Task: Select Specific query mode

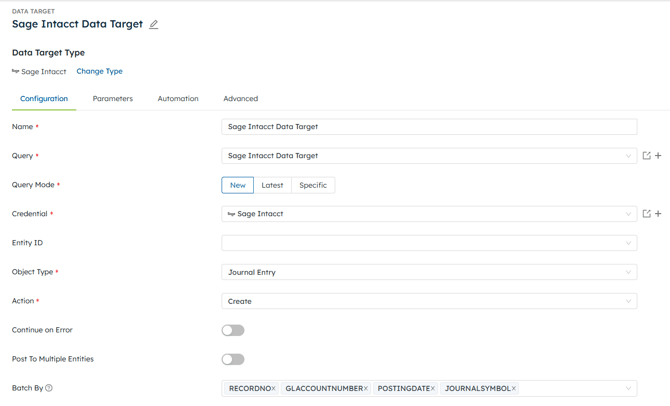Action: [x=313, y=185]
